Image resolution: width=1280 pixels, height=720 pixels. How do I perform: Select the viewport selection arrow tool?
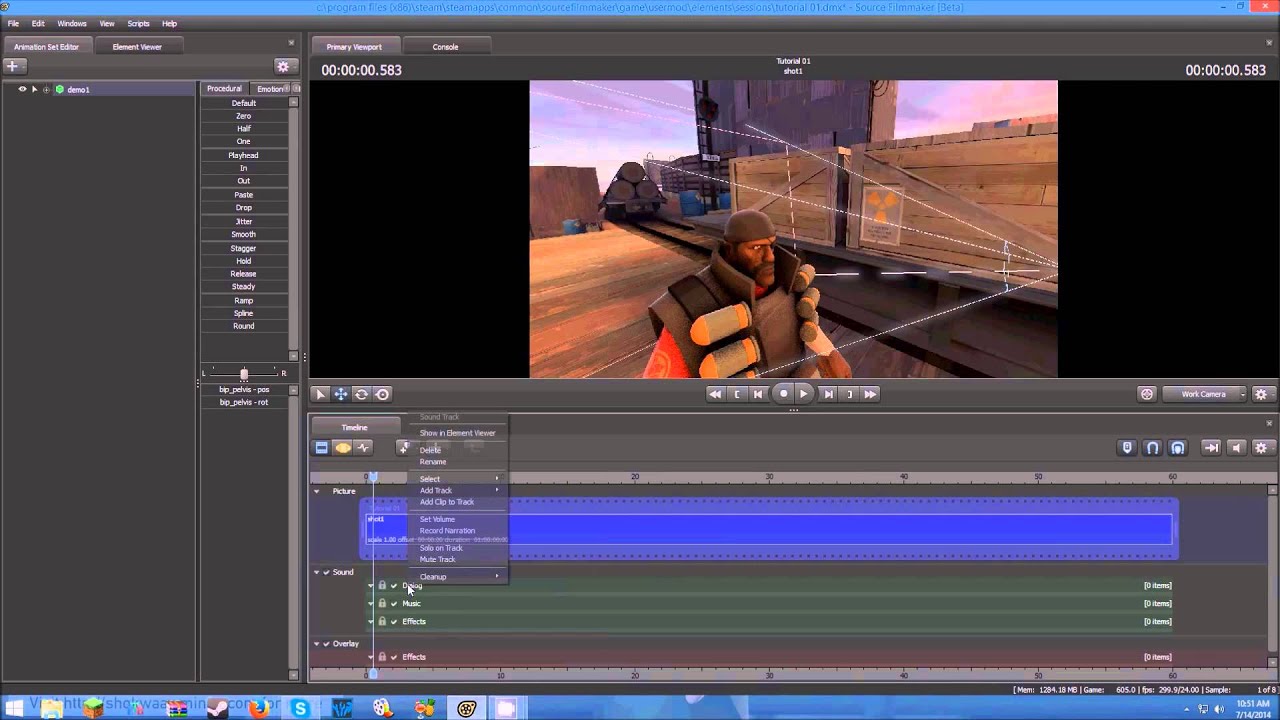(x=321, y=394)
